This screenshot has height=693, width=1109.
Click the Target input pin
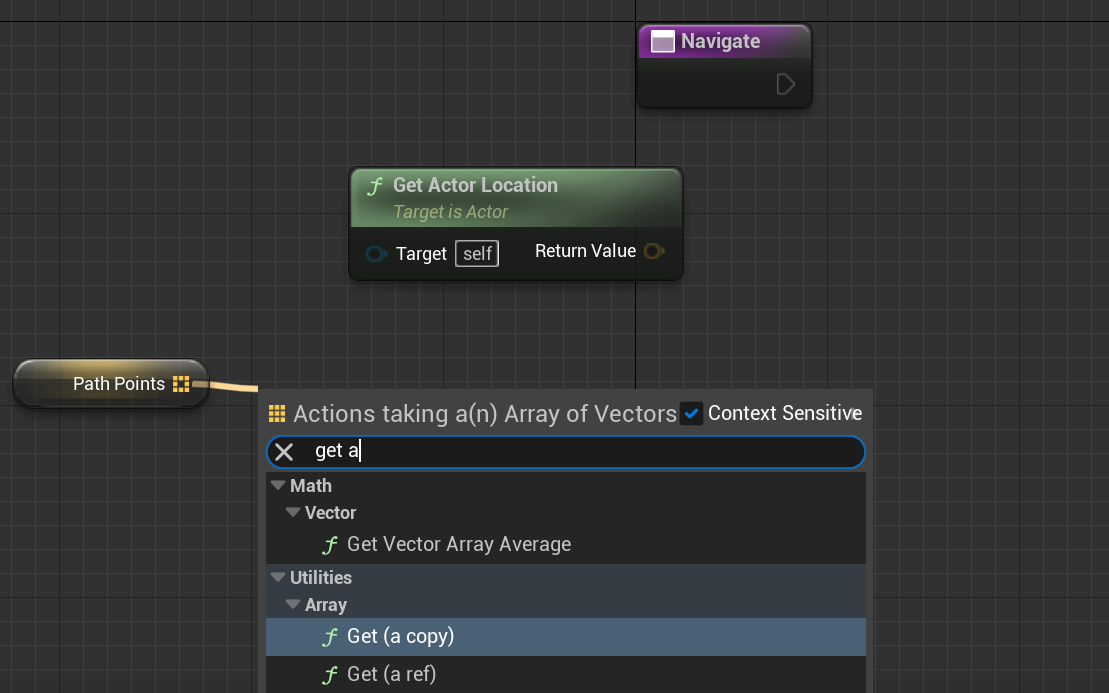tap(375, 254)
